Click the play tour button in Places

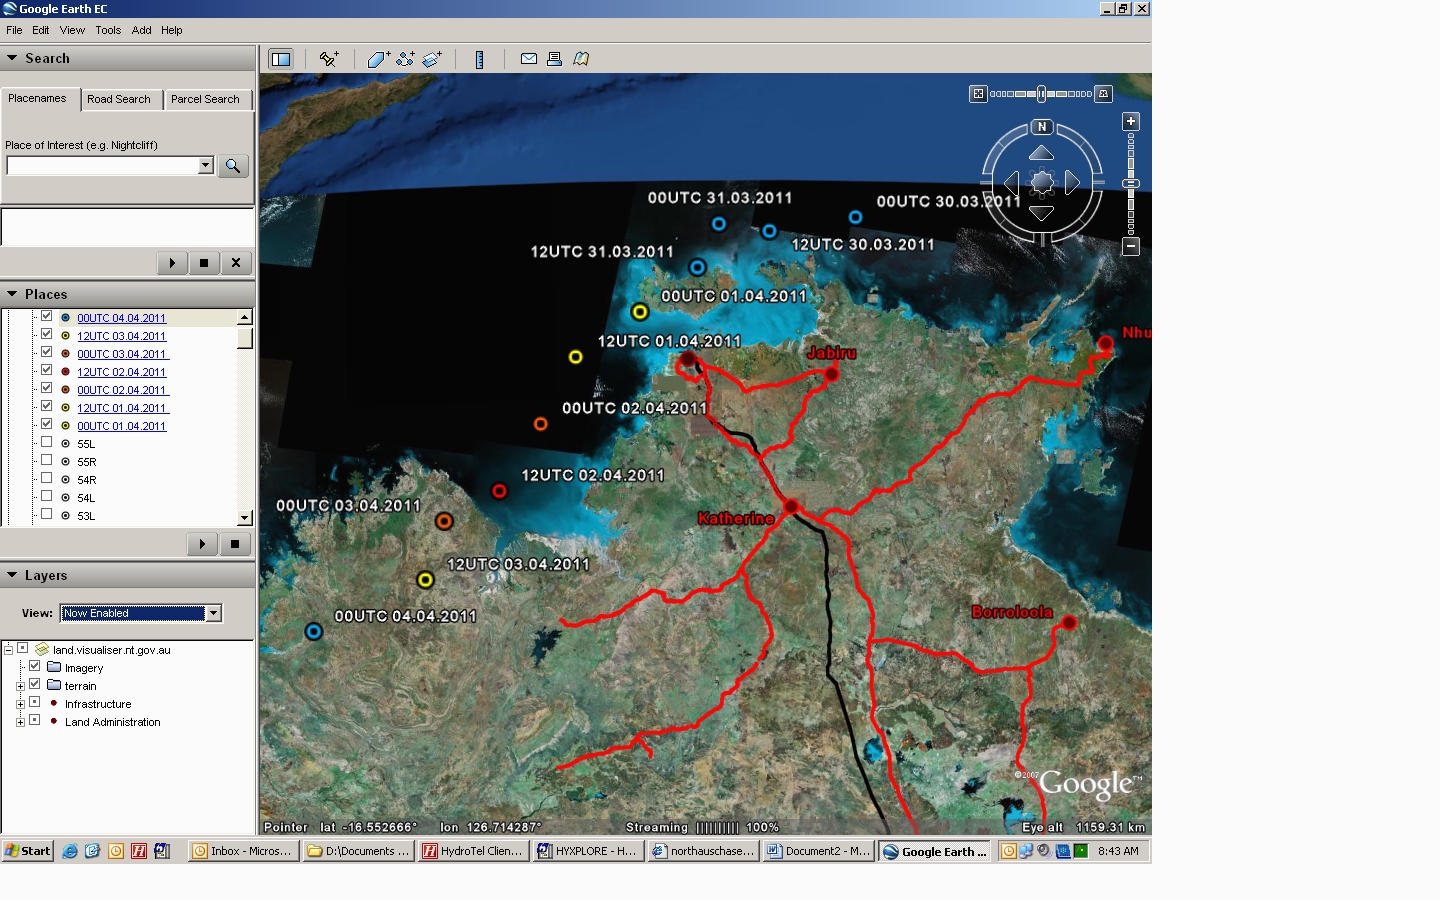coord(202,544)
